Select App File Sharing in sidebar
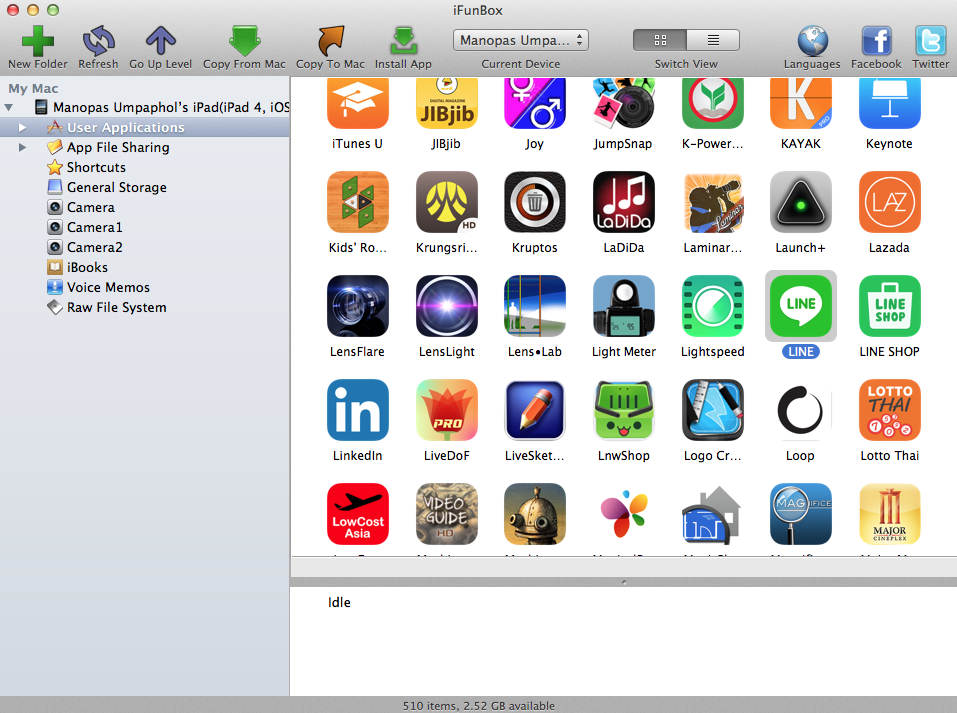The height and width of the screenshot is (713, 957). (x=118, y=147)
